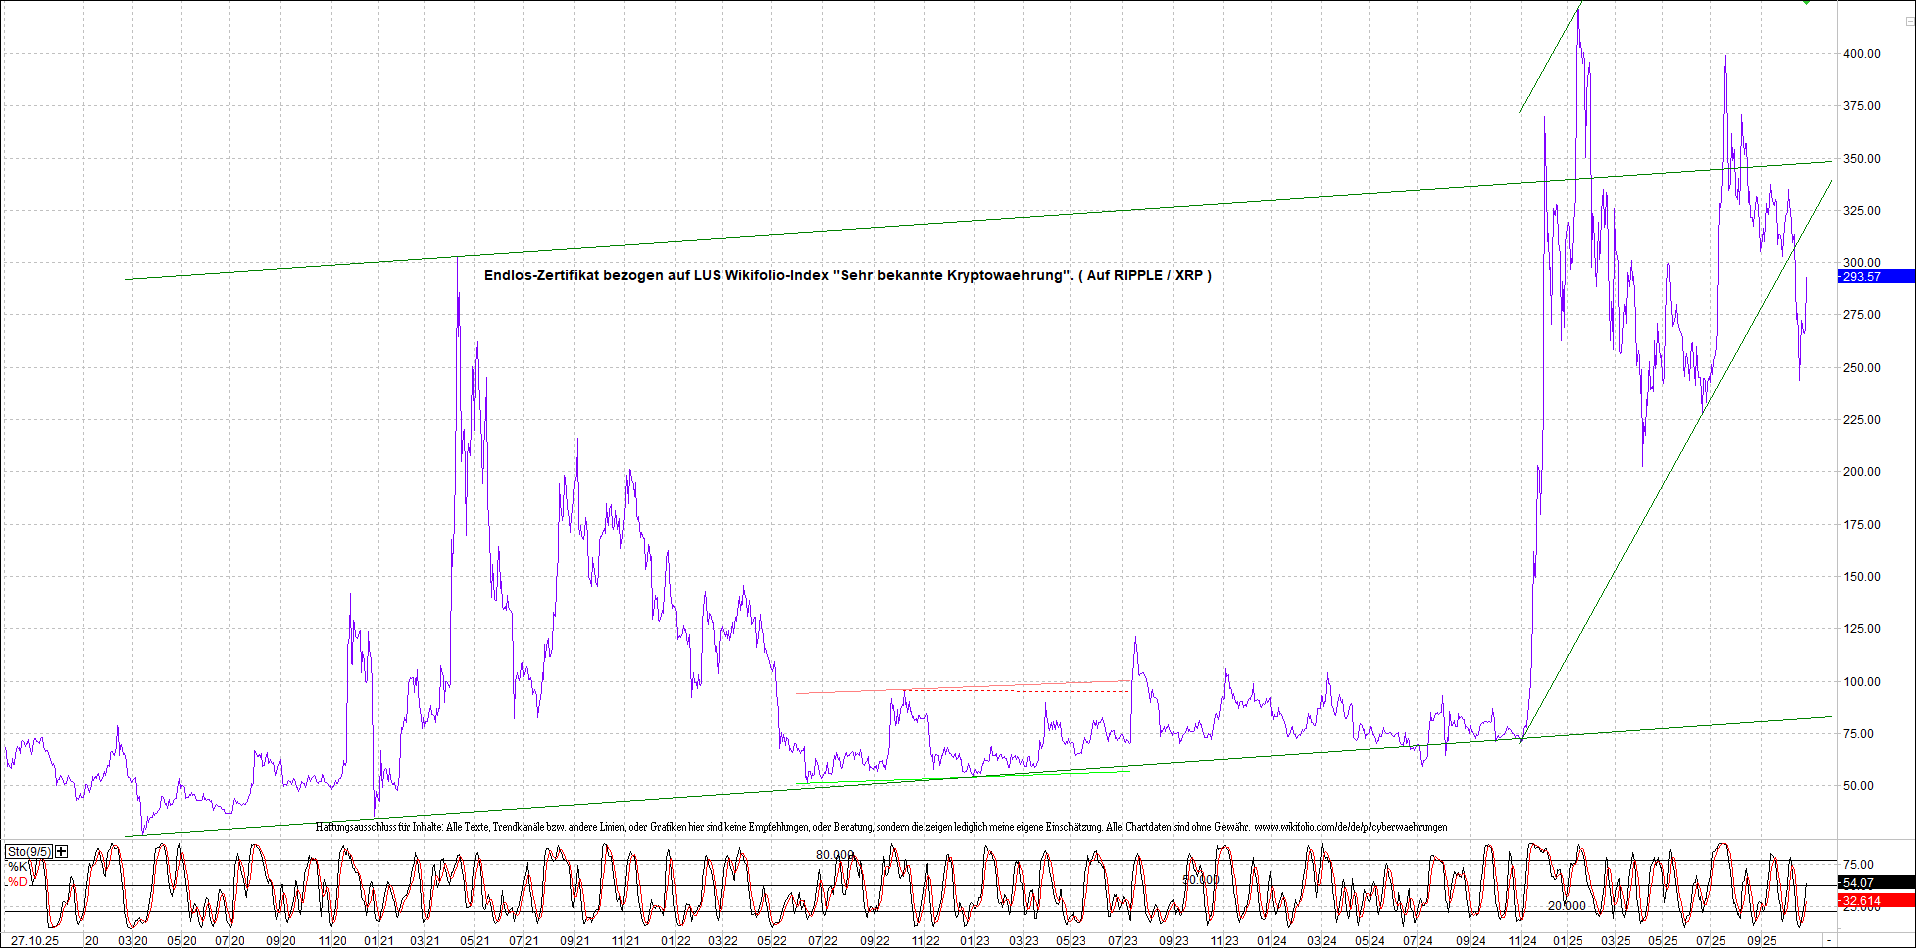Click the 80.000 level label in stochastic panel
Screen dimensions: 1916x948
835,855
